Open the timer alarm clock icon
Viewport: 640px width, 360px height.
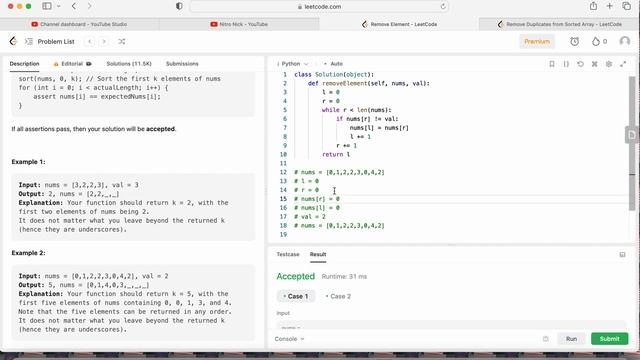click(575, 41)
